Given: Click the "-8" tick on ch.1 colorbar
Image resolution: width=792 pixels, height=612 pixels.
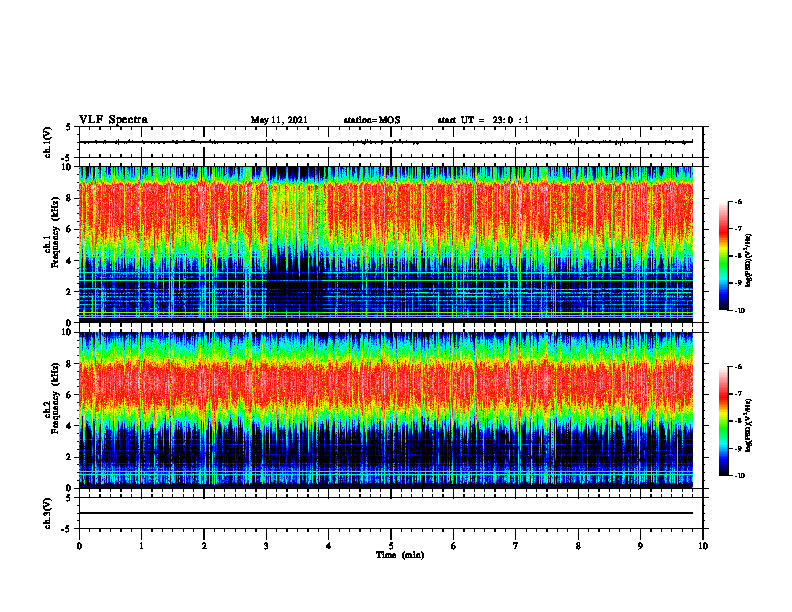Looking at the screenshot, I should [x=738, y=256].
